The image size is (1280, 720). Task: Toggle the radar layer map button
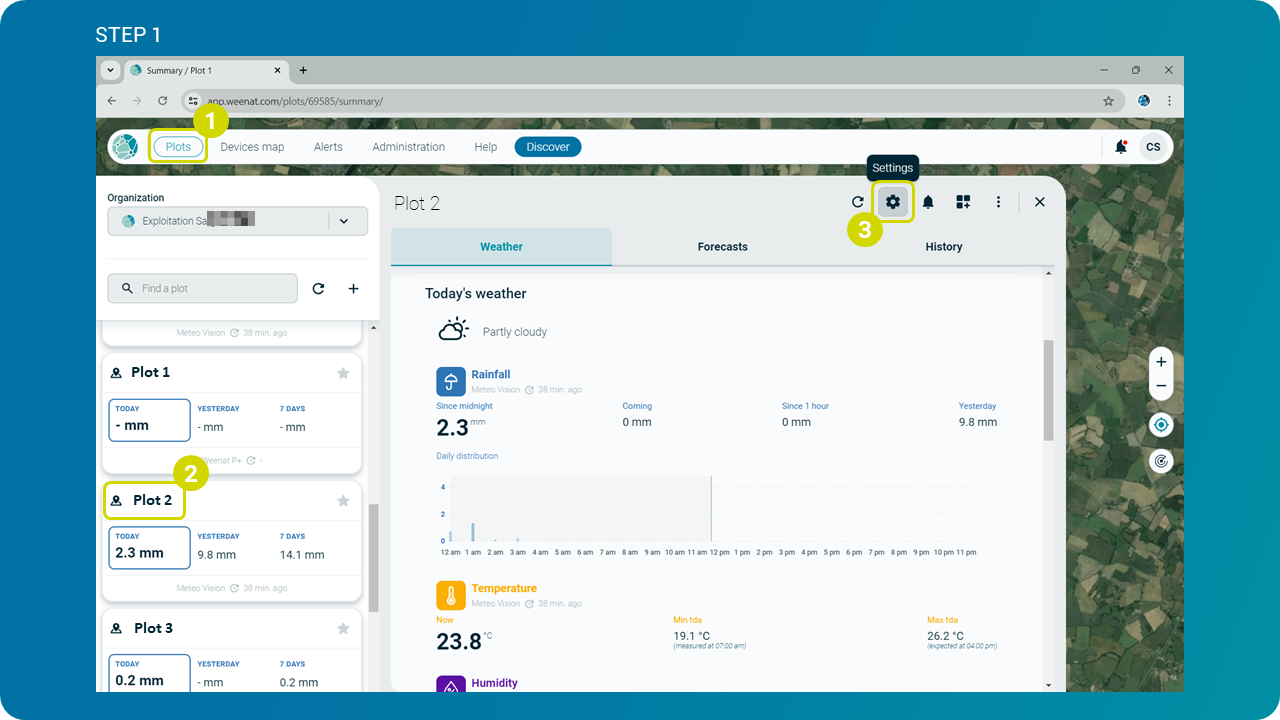pos(1161,461)
